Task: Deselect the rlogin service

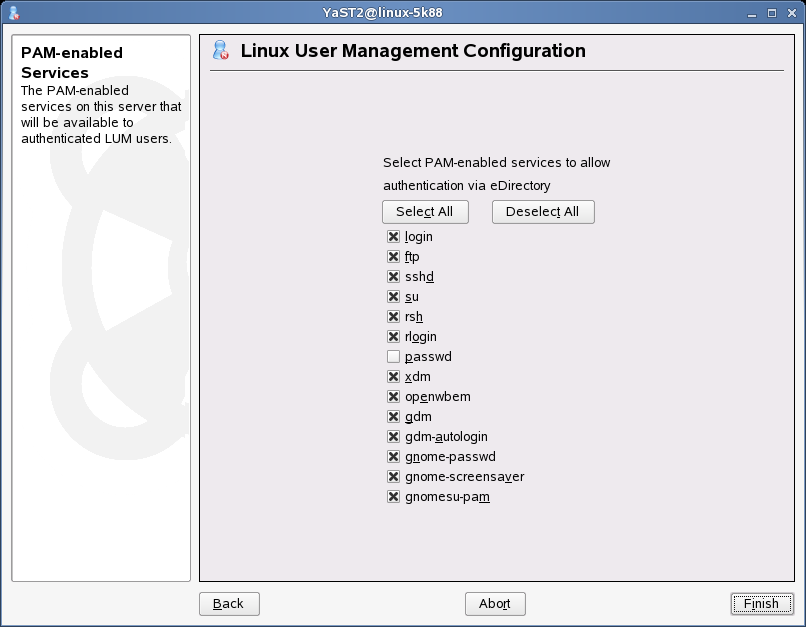Action: click(393, 337)
